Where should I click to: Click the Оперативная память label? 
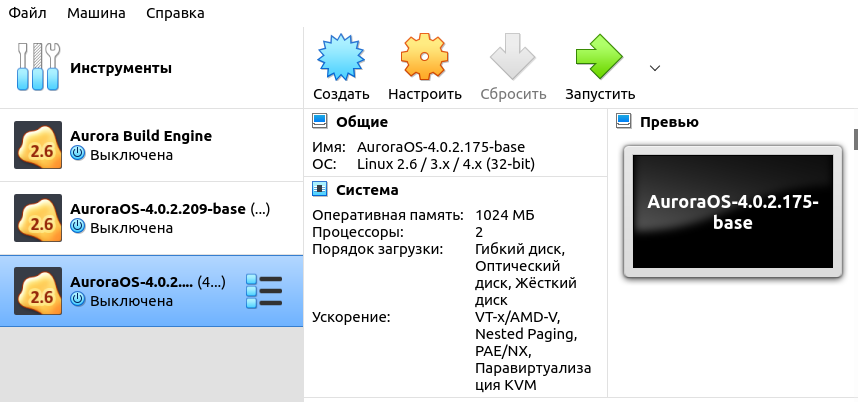point(387,215)
